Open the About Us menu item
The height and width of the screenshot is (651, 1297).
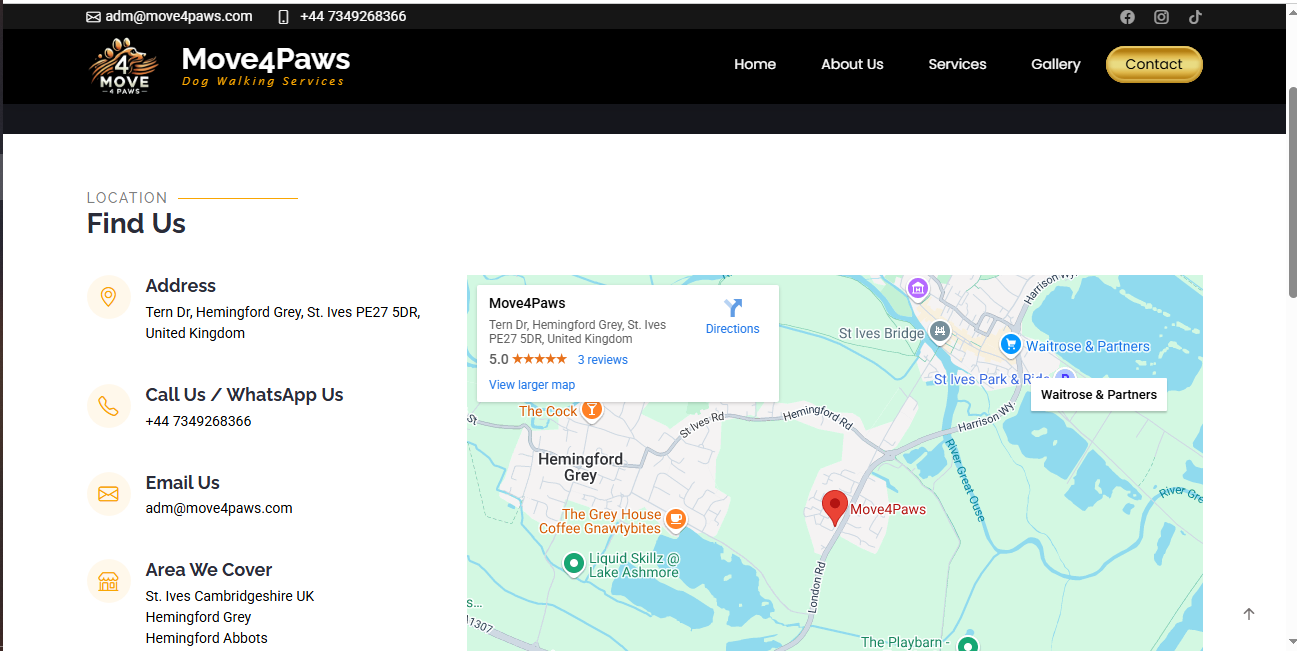[852, 64]
